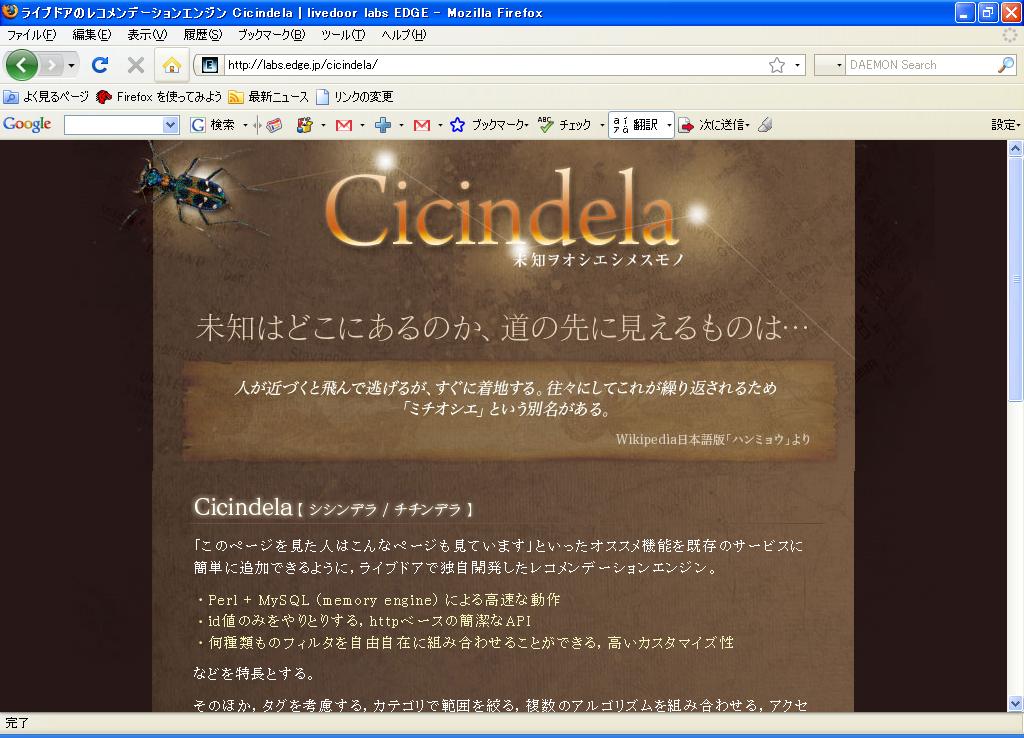The width and height of the screenshot is (1024, 738).
Task: Click the blue plus icon in Google toolbar
Action: [x=383, y=125]
